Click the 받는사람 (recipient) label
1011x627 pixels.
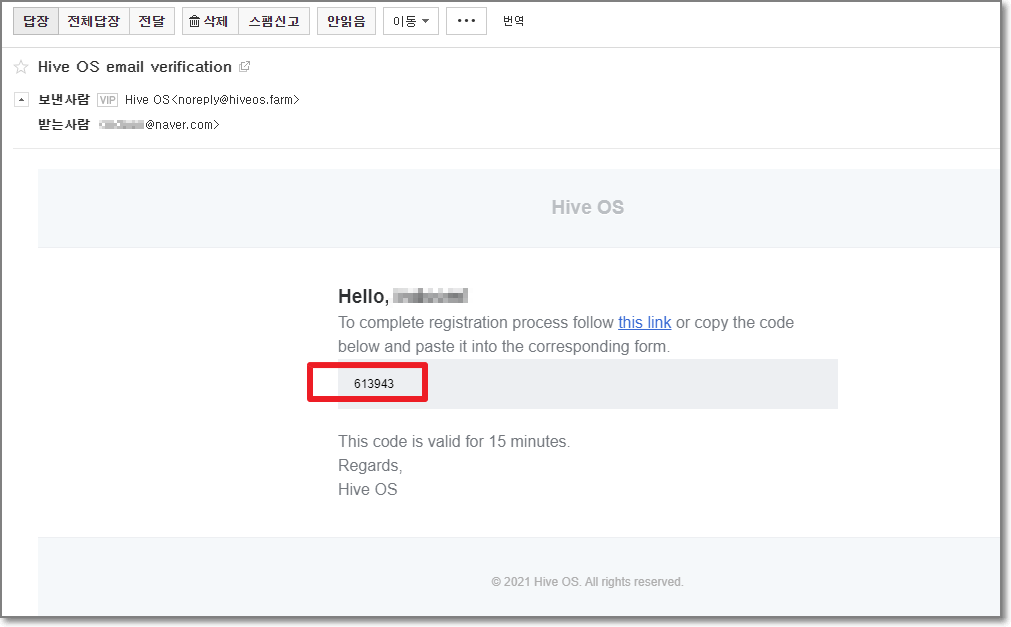coord(64,124)
